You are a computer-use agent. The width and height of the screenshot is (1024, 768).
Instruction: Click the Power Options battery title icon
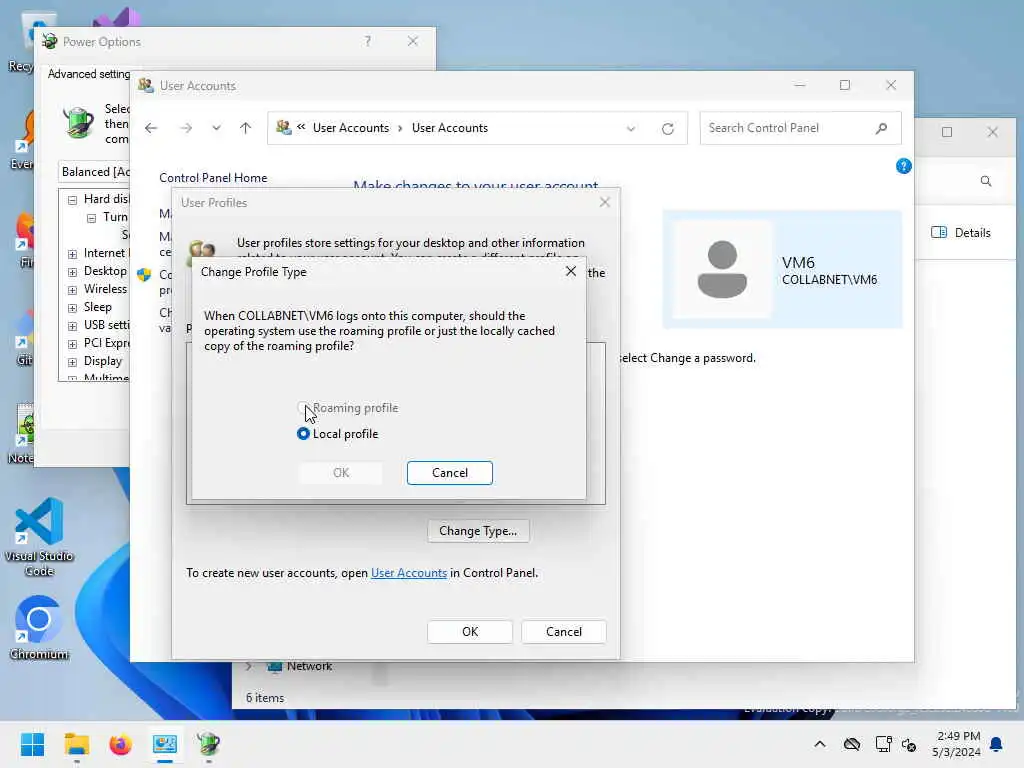click(50, 42)
